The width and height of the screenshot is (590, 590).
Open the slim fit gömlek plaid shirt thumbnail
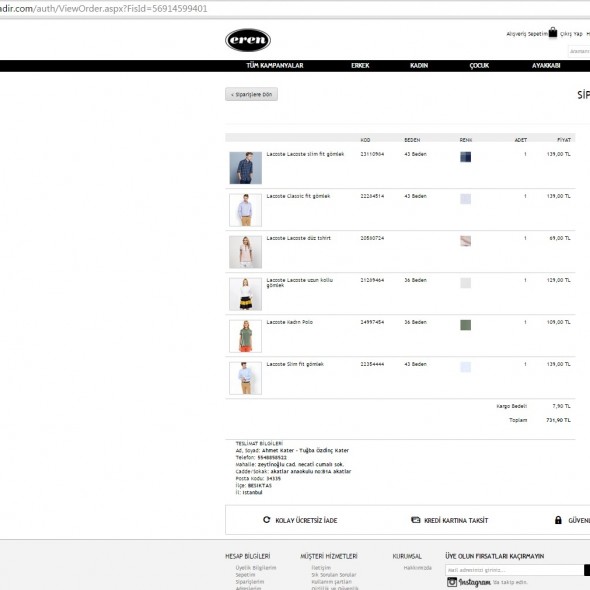pyautogui.click(x=246, y=168)
